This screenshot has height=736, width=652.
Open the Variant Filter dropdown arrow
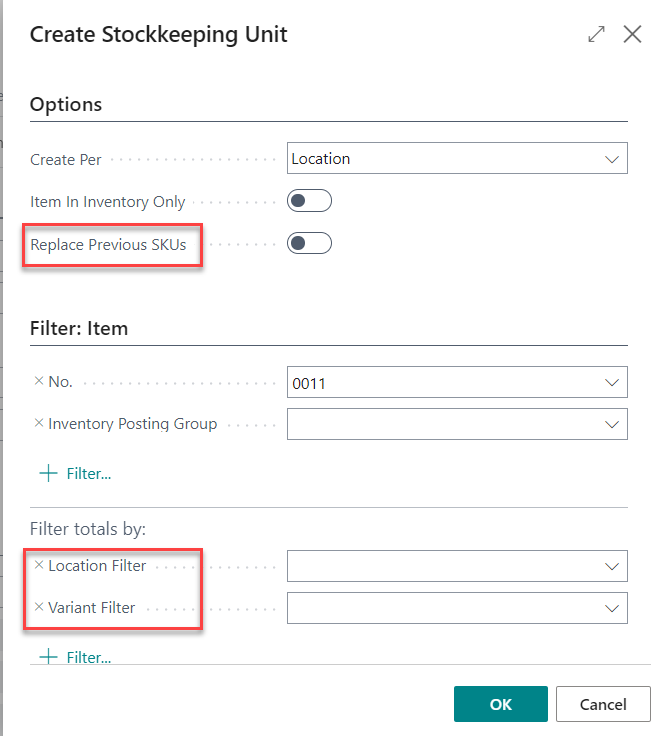[x=612, y=608]
